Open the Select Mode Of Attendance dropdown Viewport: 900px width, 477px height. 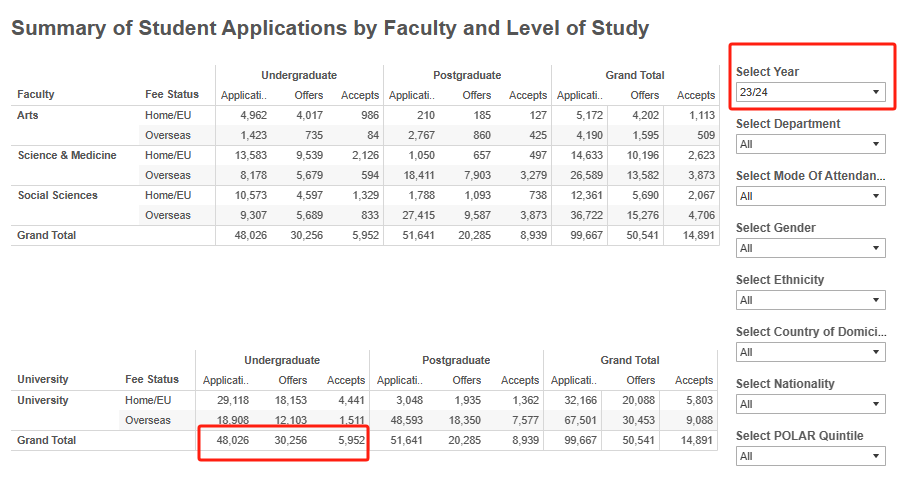click(810, 196)
